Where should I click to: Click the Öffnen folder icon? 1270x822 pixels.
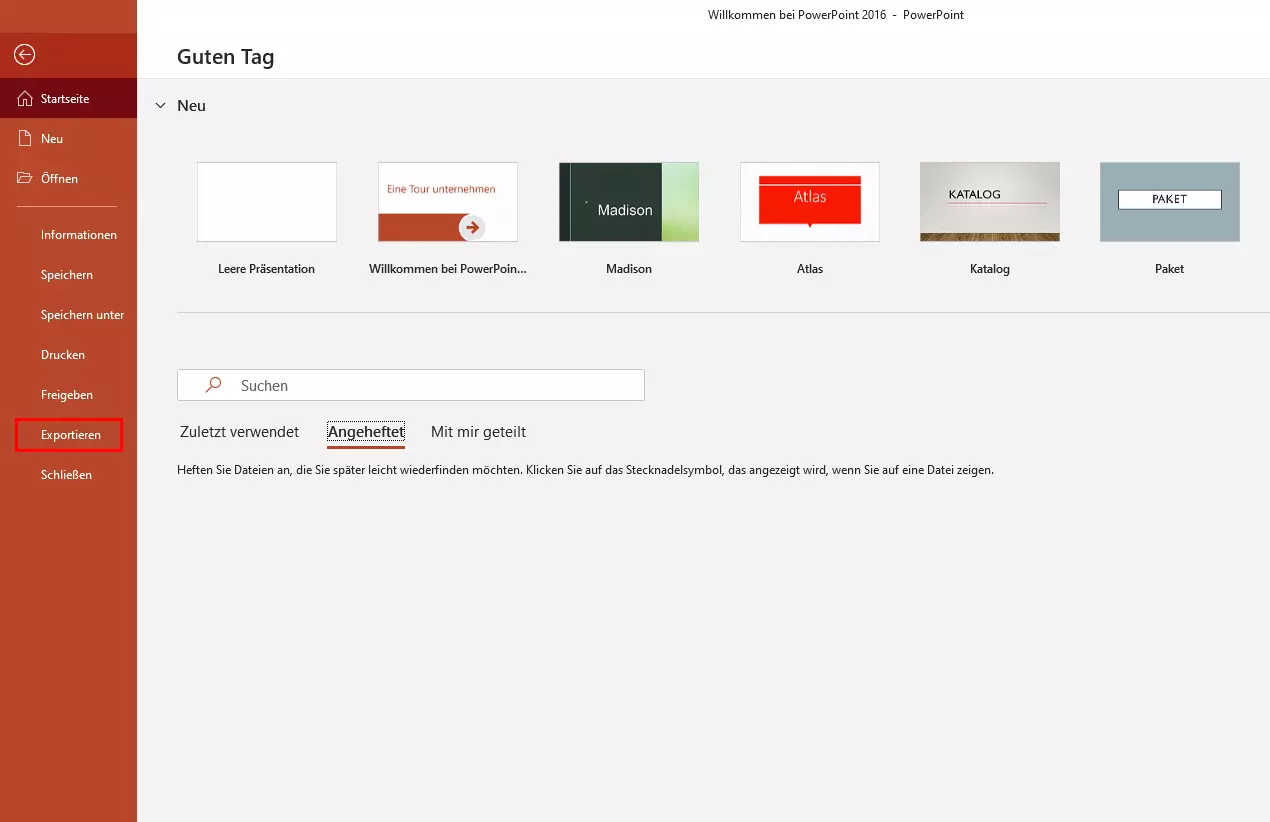click(x=25, y=179)
